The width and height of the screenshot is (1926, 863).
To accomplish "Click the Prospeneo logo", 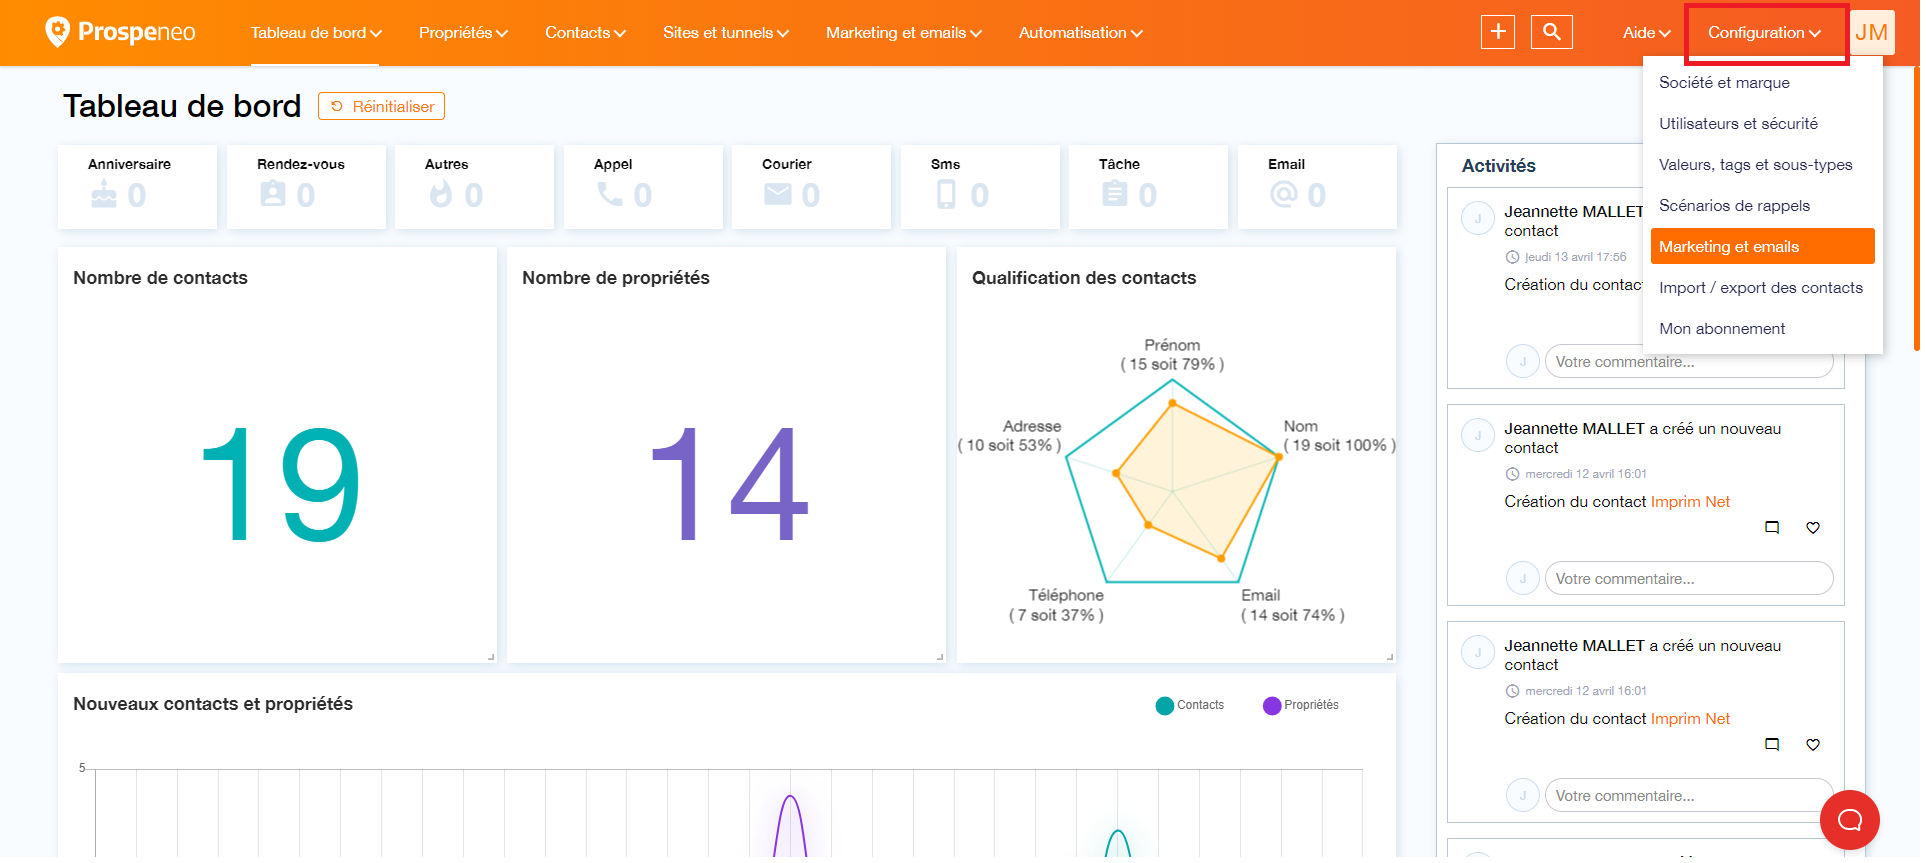I will point(120,32).
